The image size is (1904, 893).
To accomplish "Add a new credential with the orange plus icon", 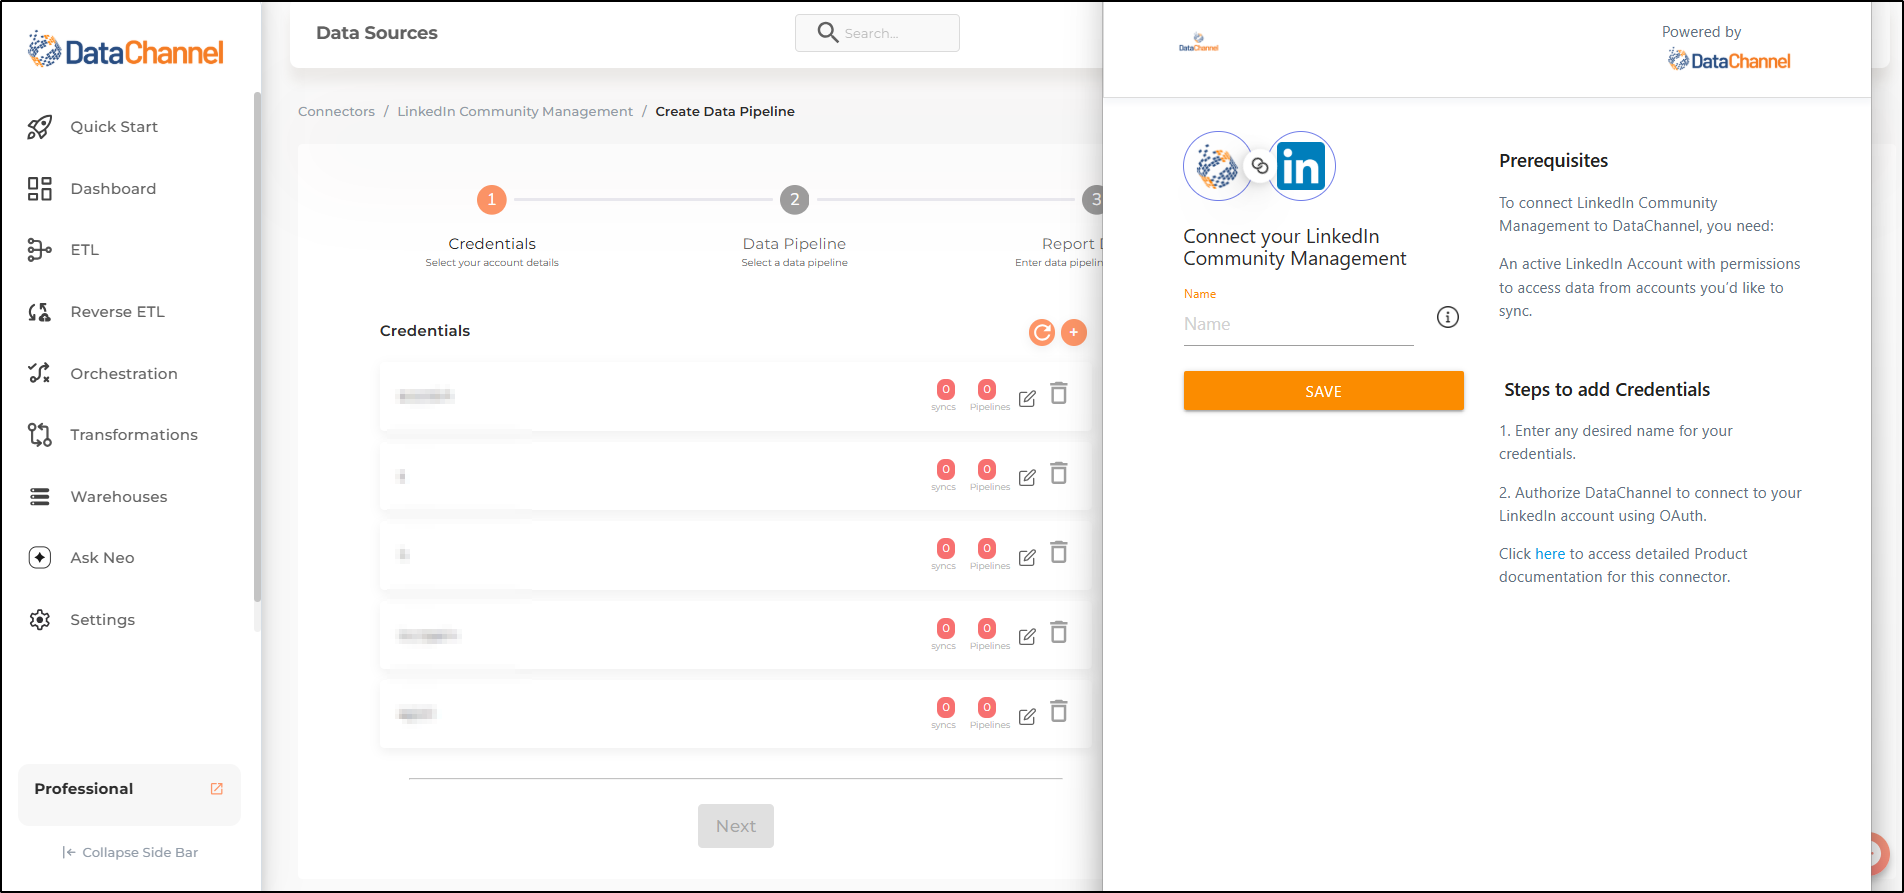I will pos(1074,332).
